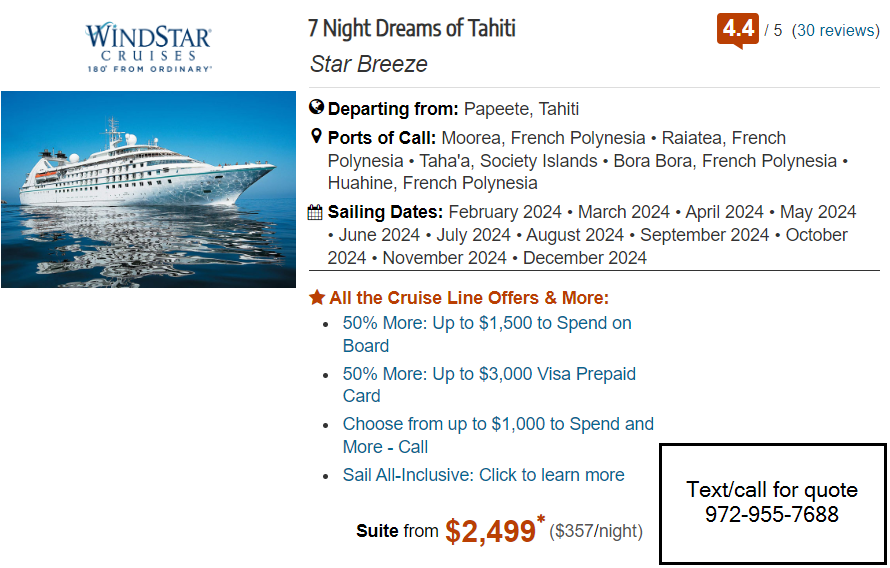Click the map pin icon beside Ports of Call
This screenshot has width=890, height=568.
[x=317, y=136]
